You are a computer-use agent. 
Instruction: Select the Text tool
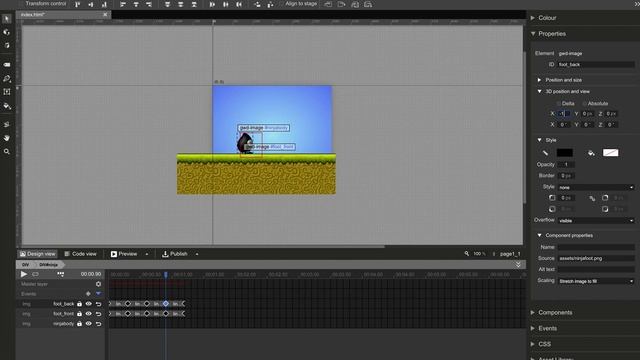click(x=7, y=92)
